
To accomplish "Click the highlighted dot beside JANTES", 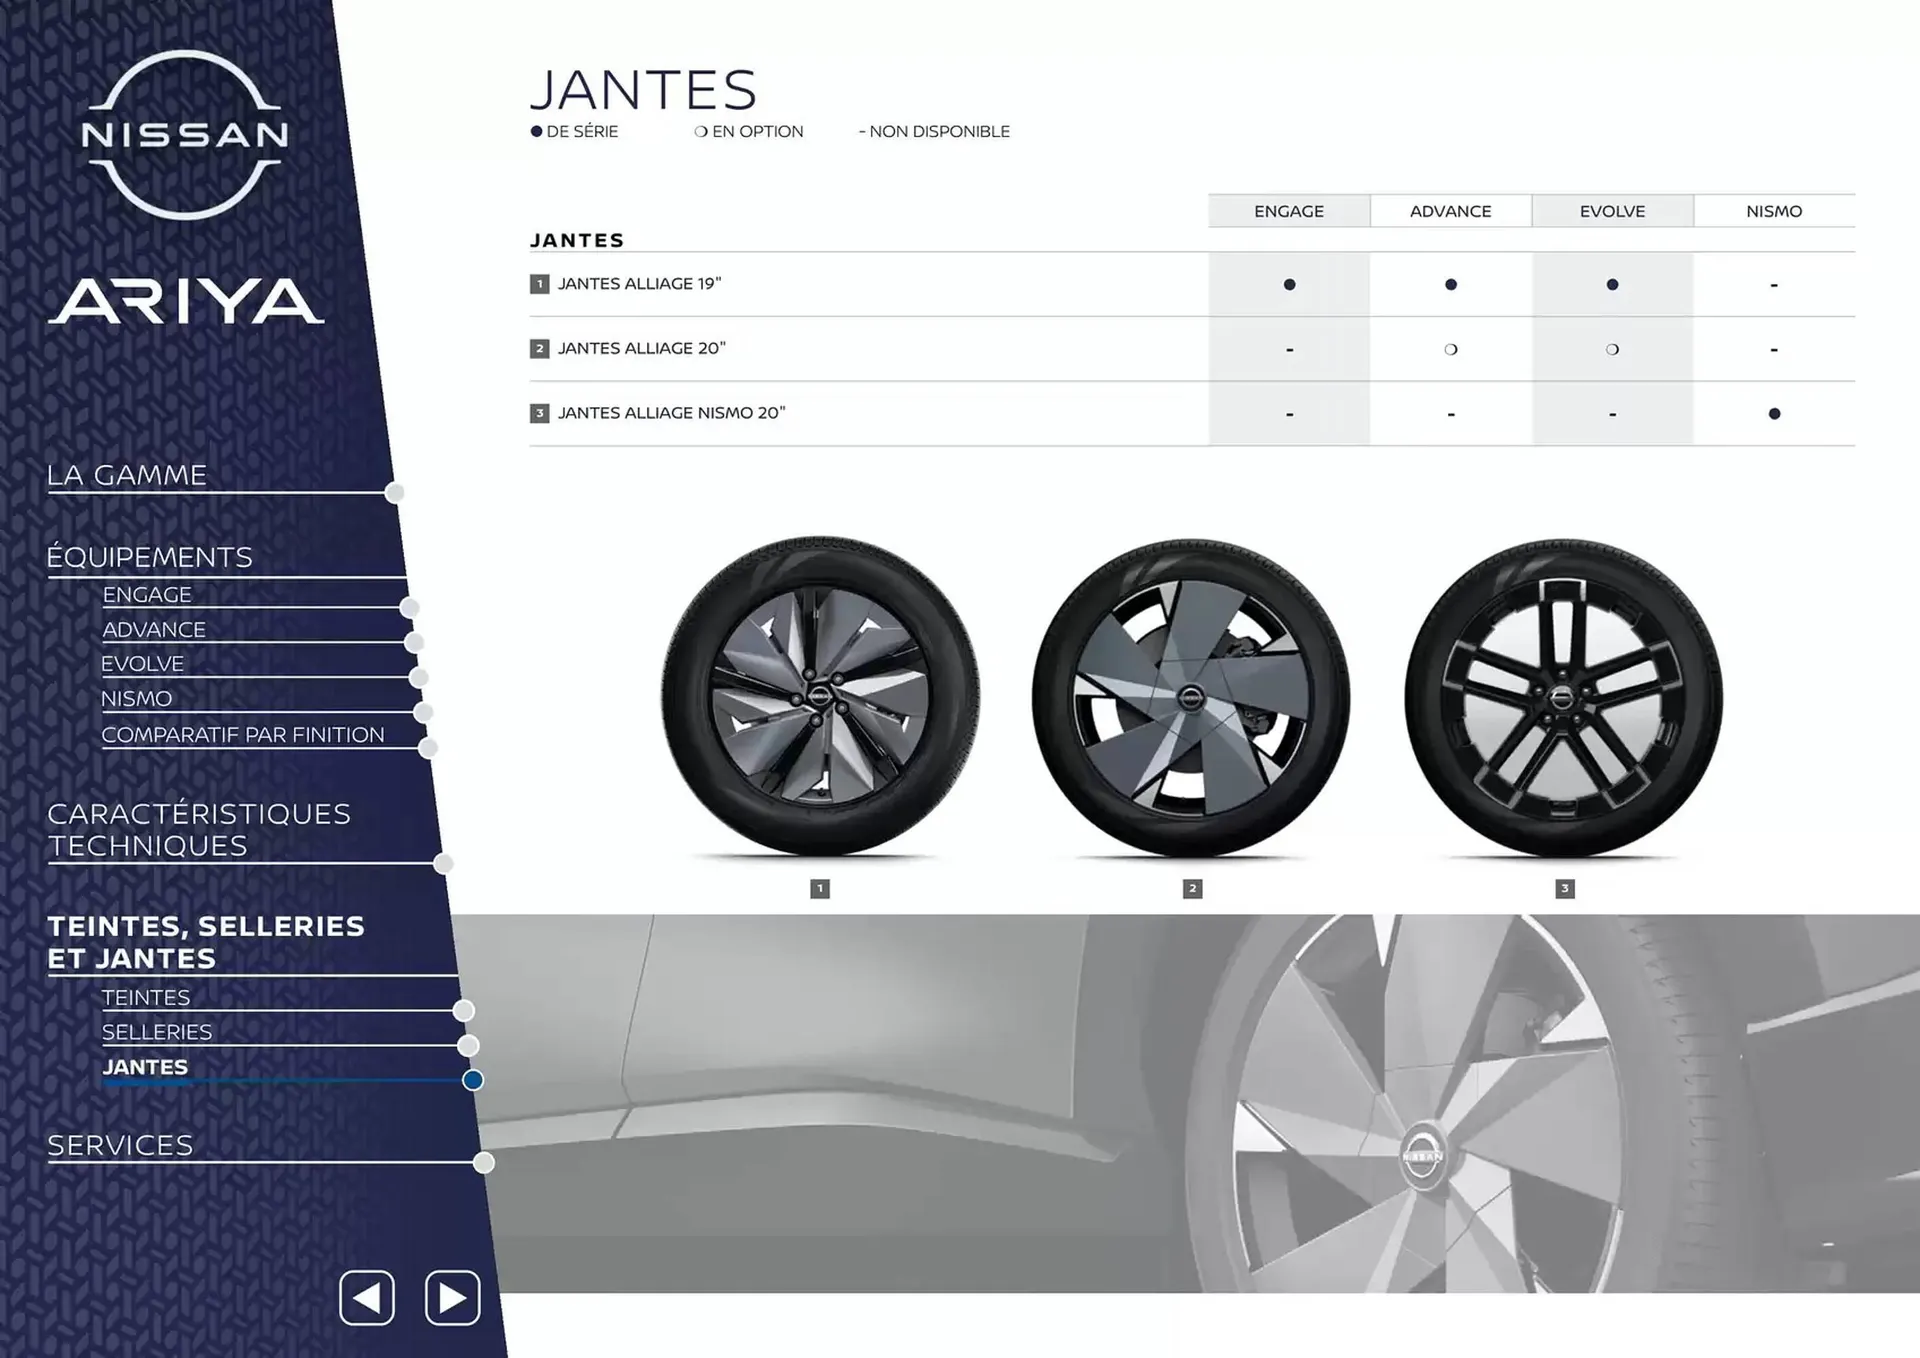I will (473, 1080).
